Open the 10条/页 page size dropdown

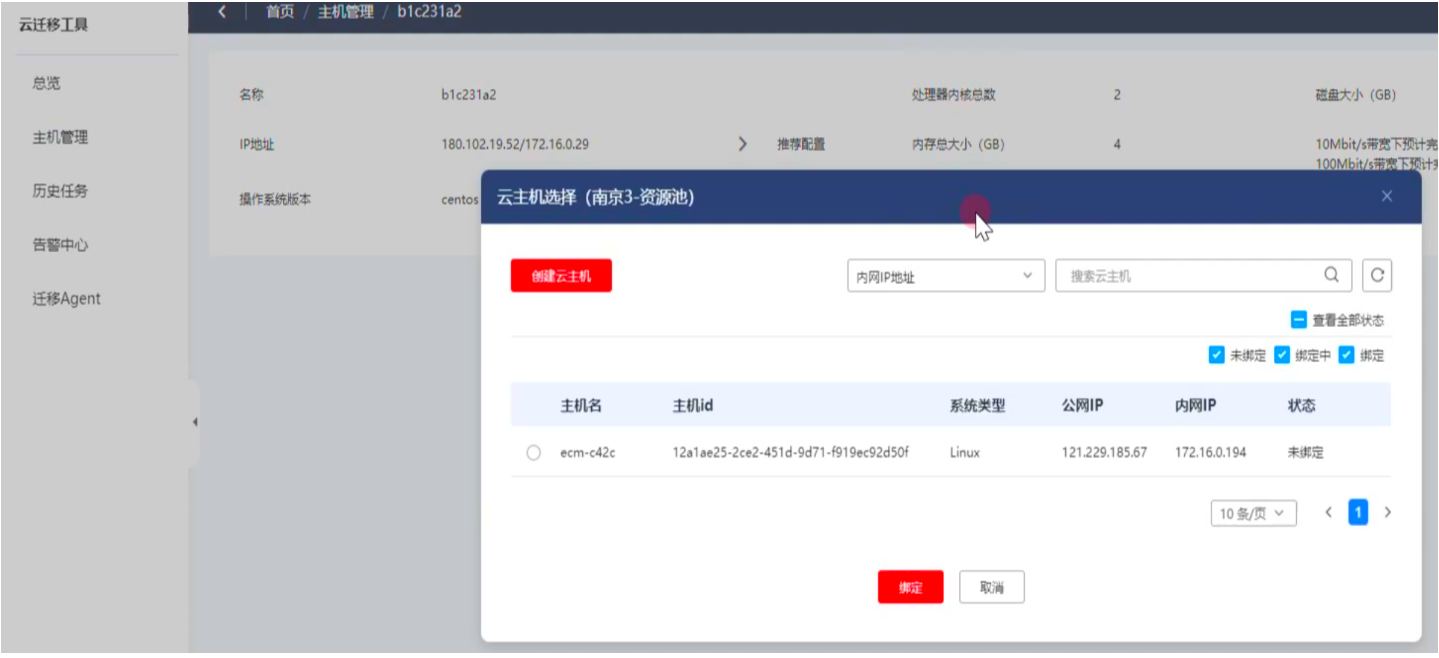1253,514
